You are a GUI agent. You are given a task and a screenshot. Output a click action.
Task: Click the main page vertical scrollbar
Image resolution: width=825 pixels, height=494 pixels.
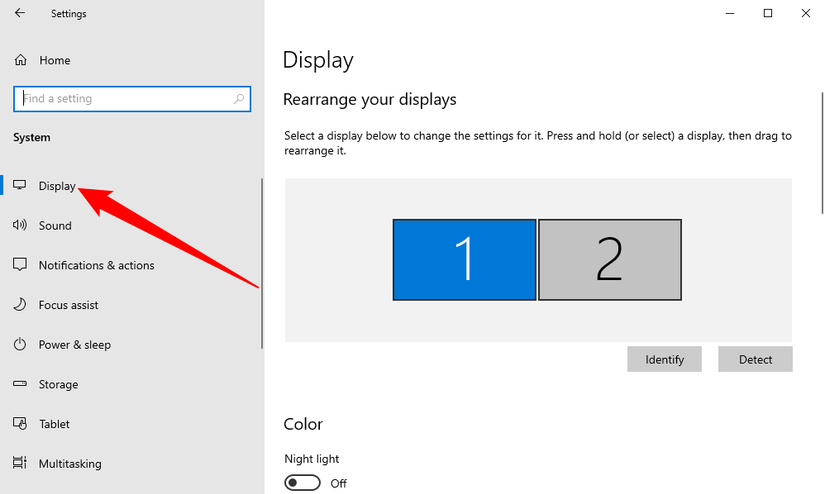click(x=822, y=153)
